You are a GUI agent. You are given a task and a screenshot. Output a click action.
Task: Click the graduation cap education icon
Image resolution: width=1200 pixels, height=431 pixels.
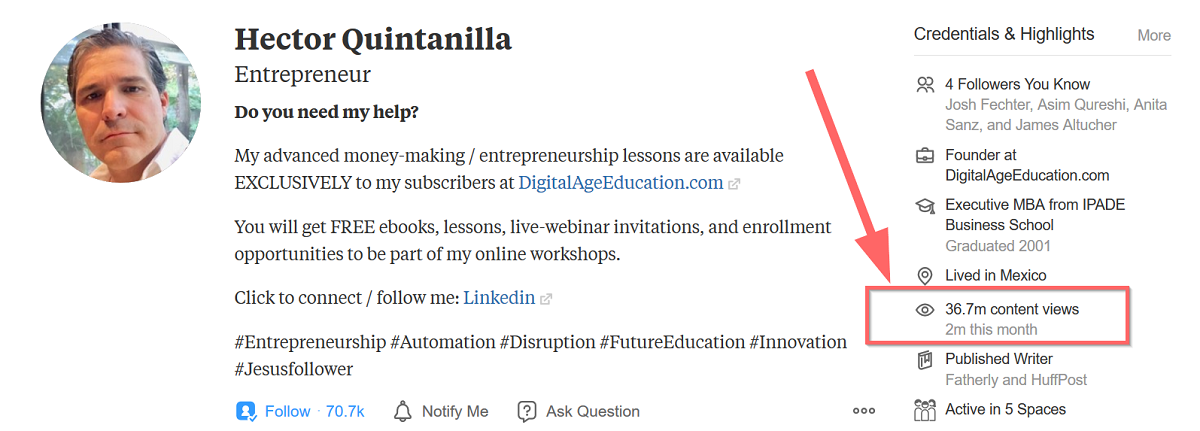(x=925, y=205)
